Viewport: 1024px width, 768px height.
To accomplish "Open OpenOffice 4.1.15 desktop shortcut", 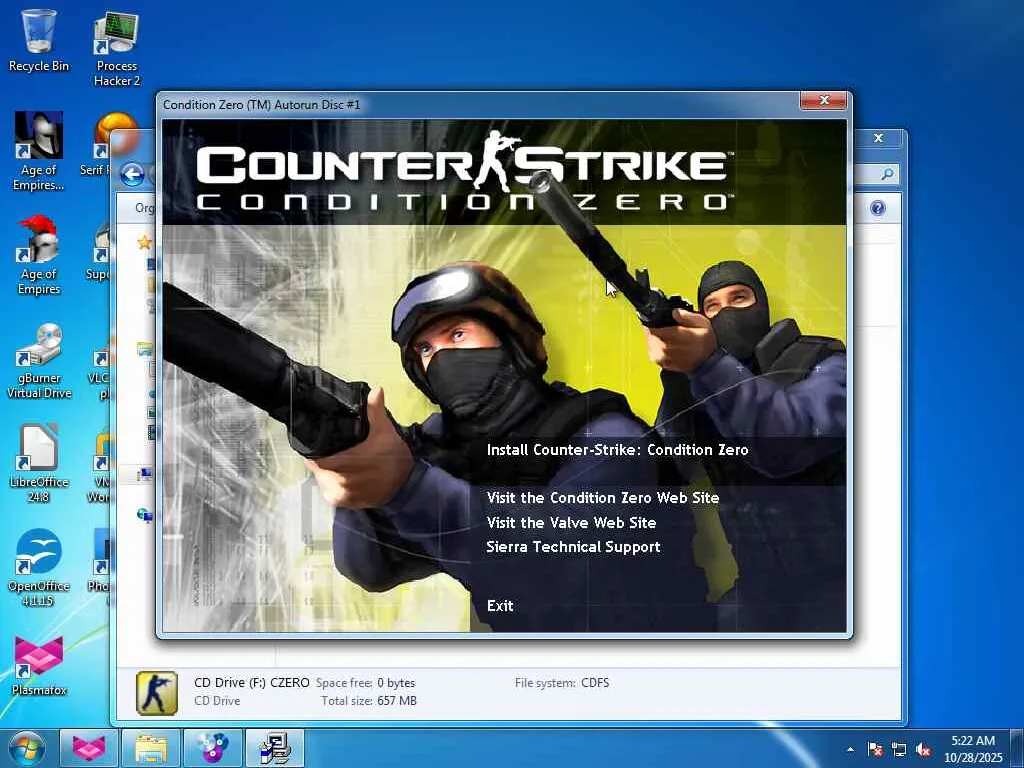I will click(39, 568).
